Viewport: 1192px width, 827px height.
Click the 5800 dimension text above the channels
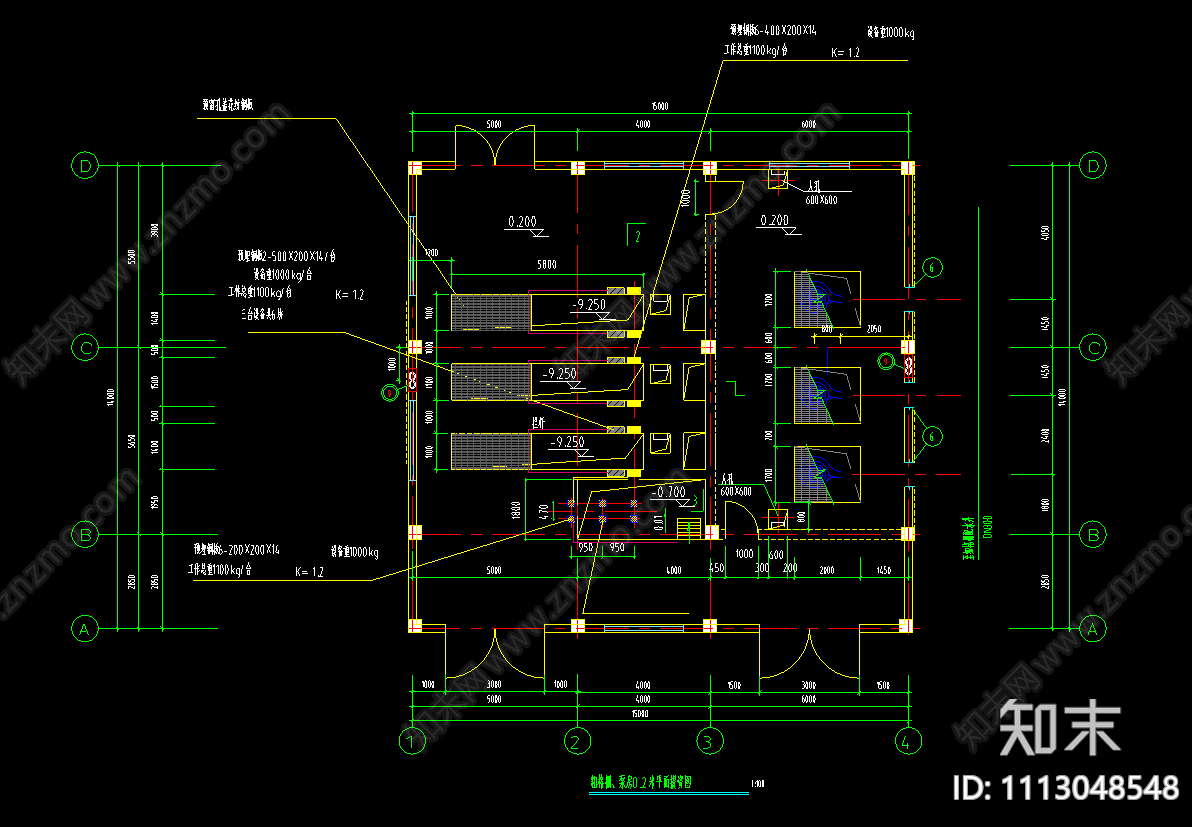547,265
